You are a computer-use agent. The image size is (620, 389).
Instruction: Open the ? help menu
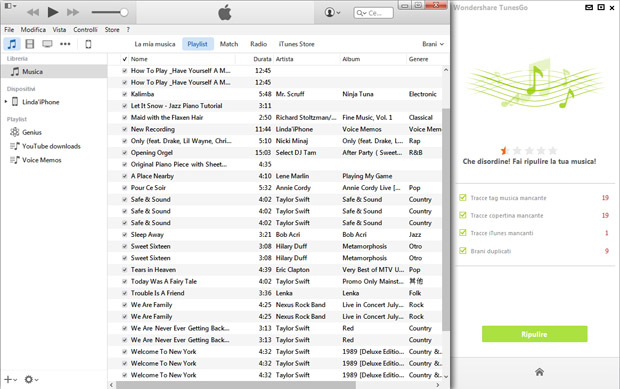click(128, 30)
